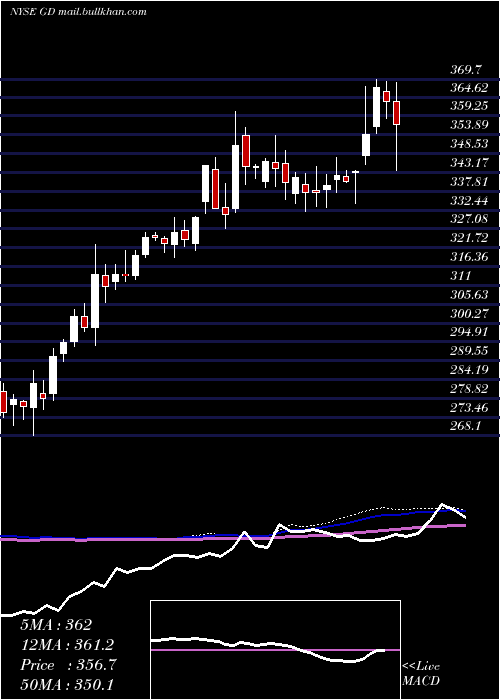Click the <<Live MACD label
The height and width of the screenshot is (700, 500).
[421, 674]
